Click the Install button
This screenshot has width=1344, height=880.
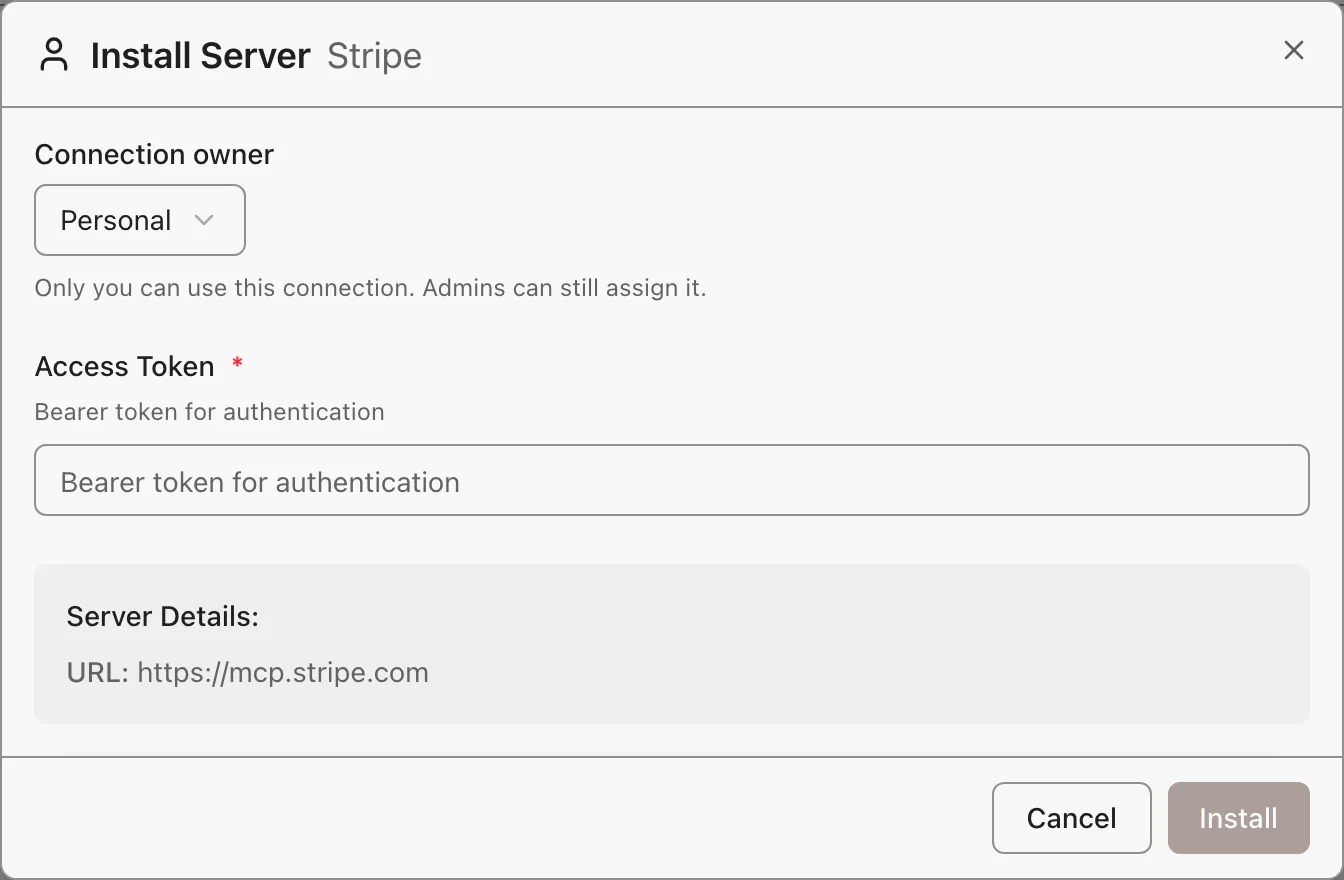(1238, 818)
